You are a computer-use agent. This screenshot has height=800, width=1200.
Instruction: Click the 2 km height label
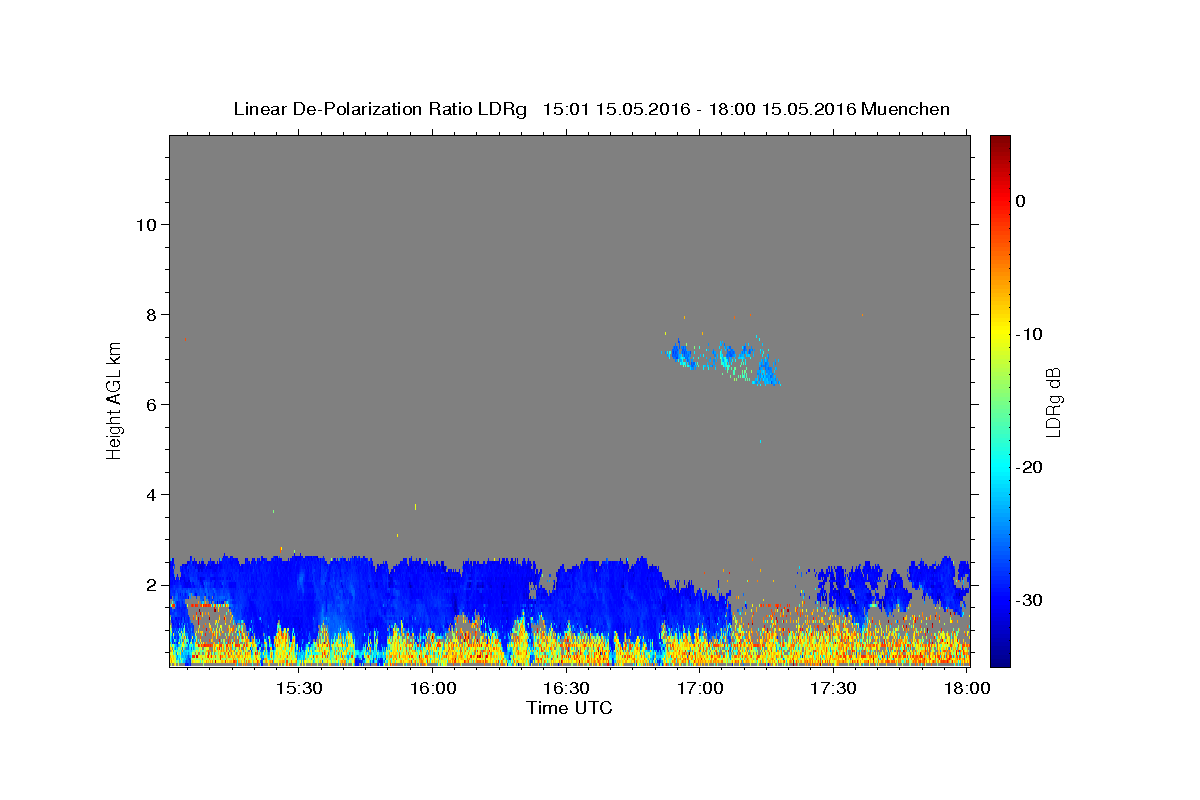149,585
